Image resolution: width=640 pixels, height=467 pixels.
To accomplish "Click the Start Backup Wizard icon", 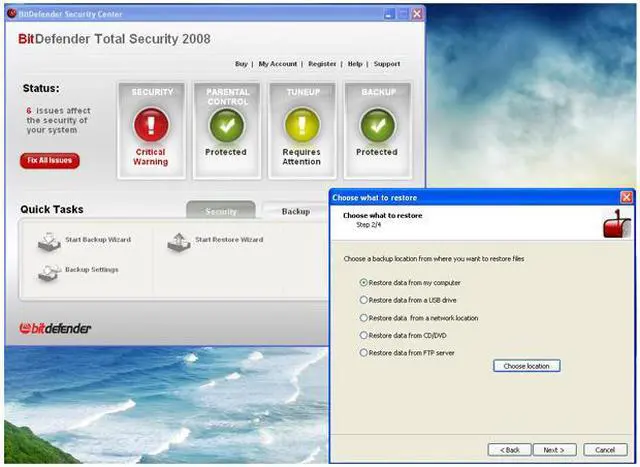I will (49, 241).
